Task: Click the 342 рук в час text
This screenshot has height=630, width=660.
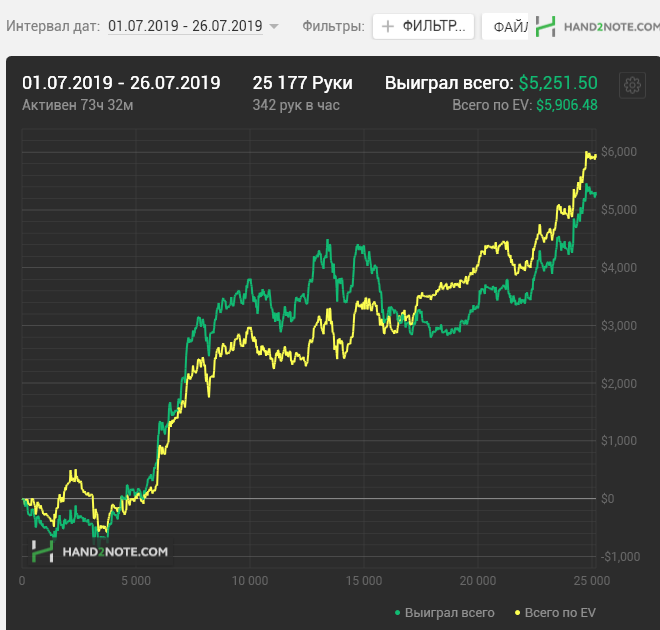Action: pyautogui.click(x=296, y=105)
